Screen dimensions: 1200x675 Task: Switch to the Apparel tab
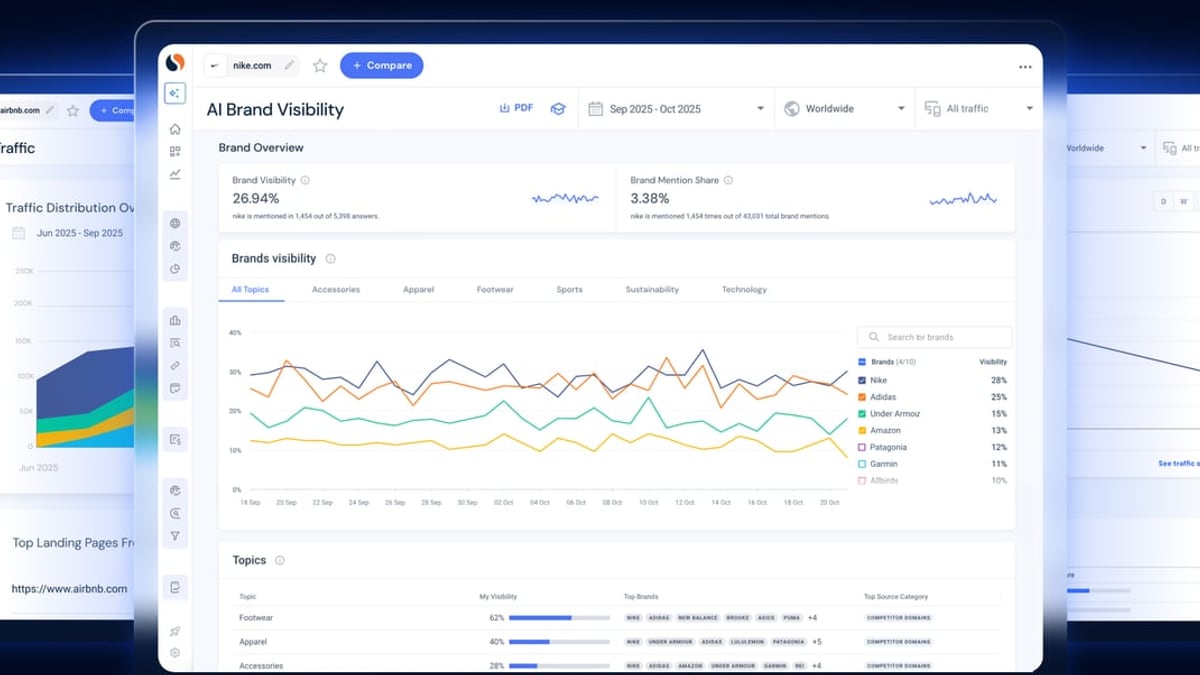pos(418,290)
